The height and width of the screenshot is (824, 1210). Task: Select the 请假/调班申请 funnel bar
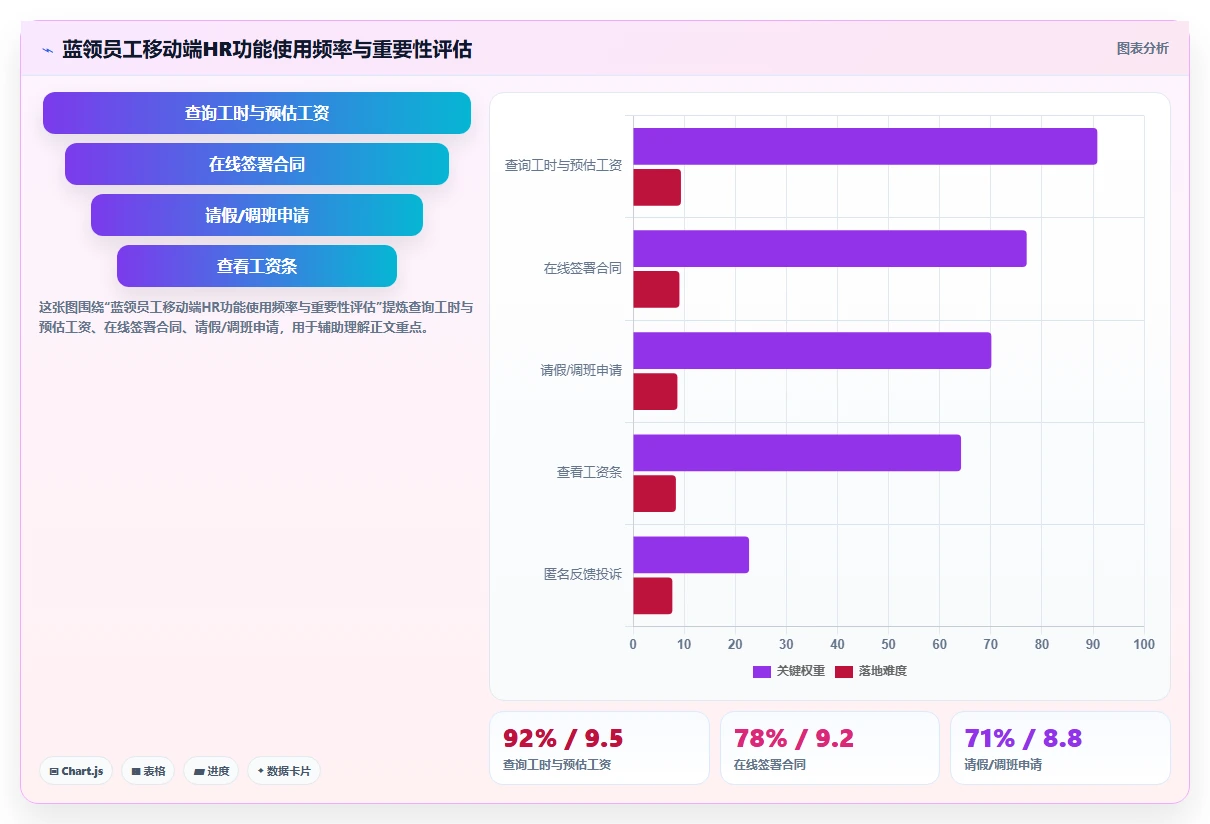257,215
